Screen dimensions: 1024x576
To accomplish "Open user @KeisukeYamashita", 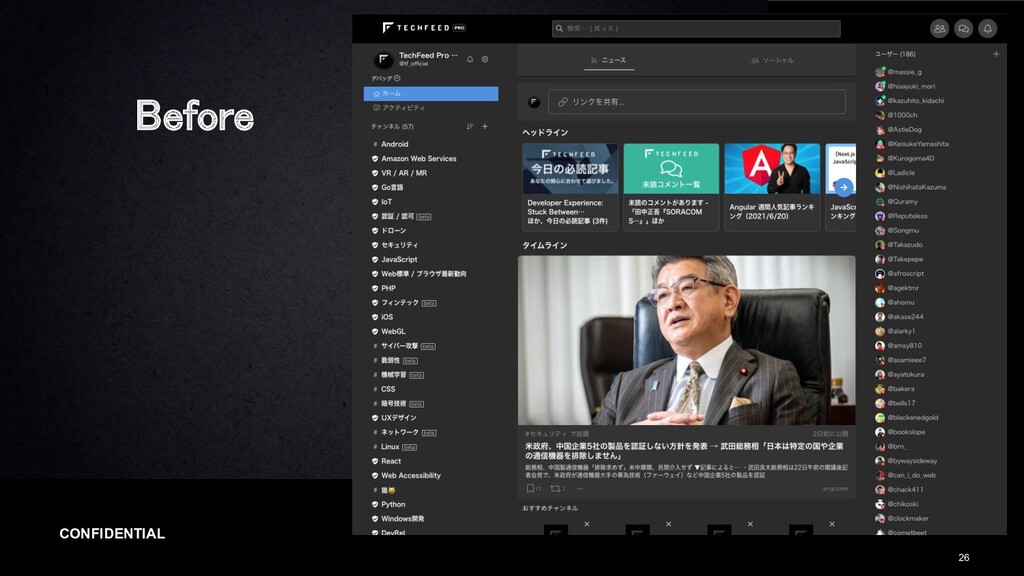I will 918,144.
